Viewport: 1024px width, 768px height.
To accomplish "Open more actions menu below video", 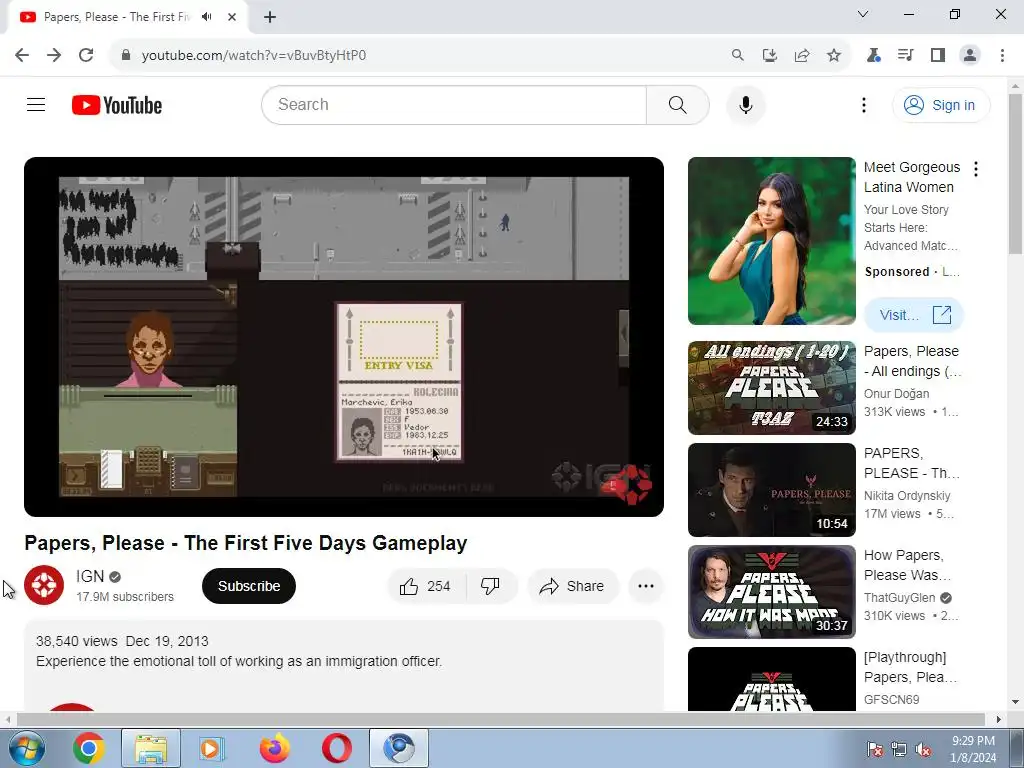I will tap(646, 586).
